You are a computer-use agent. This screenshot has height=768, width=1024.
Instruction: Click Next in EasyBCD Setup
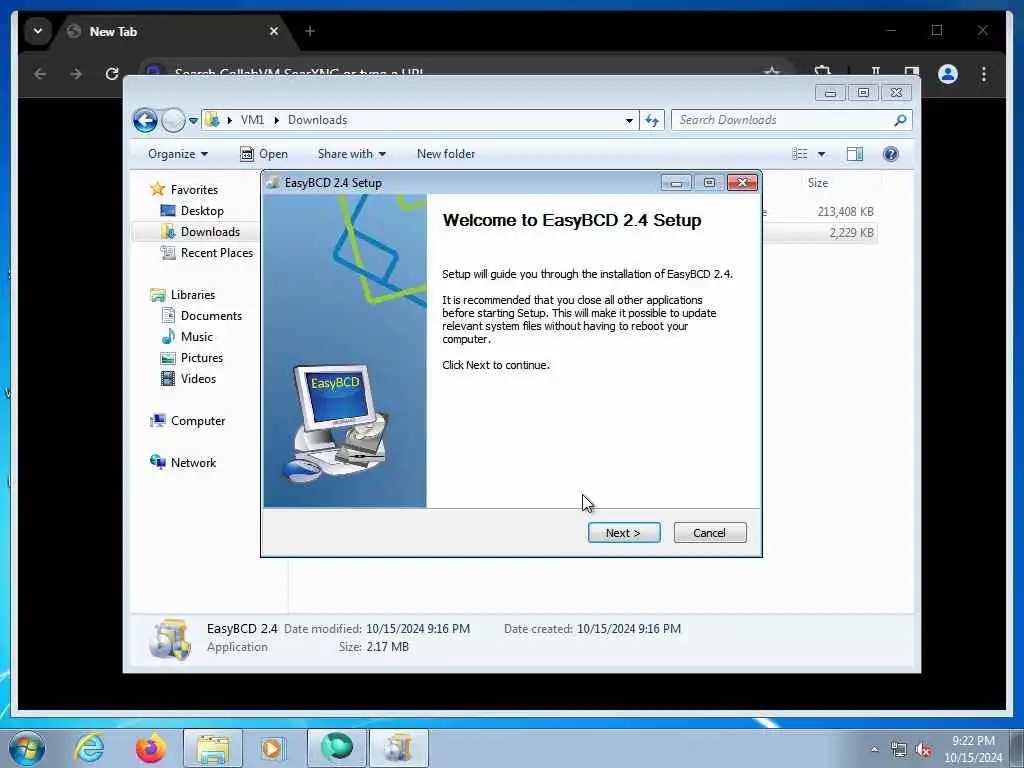pyautogui.click(x=624, y=533)
